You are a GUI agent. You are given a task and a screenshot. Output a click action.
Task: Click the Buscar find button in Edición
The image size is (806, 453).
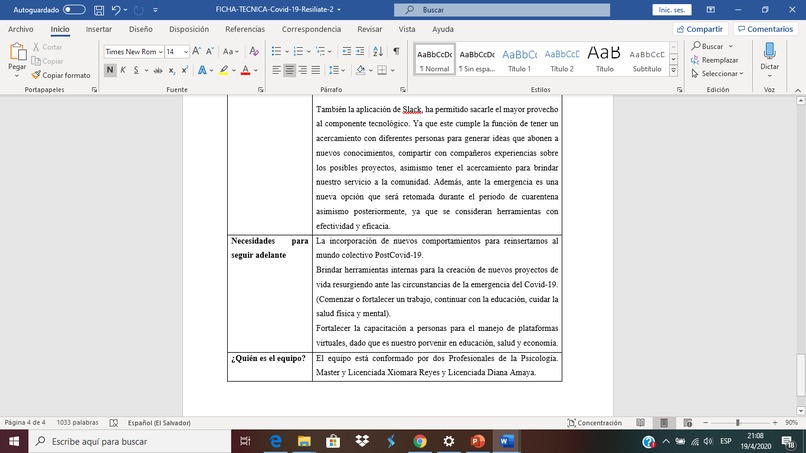point(707,46)
